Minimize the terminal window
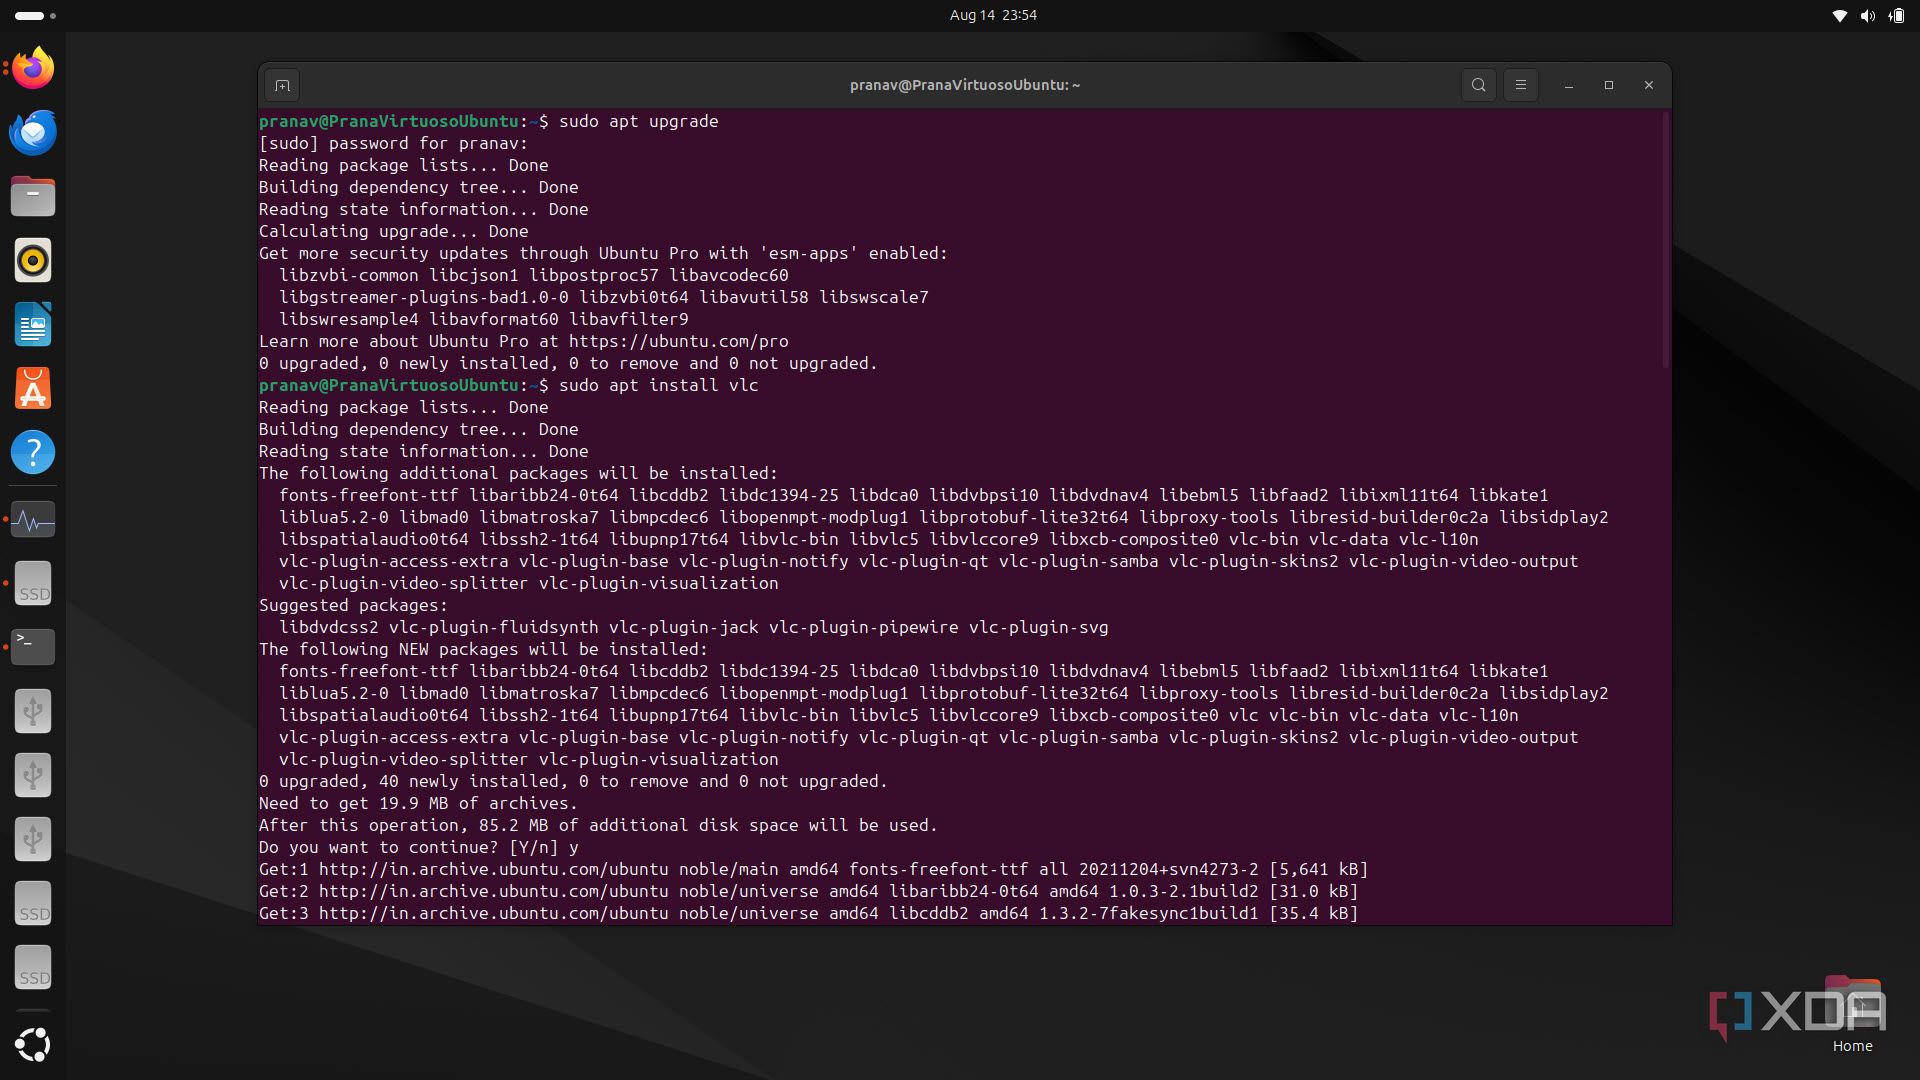This screenshot has height=1080, width=1920. tap(1568, 85)
